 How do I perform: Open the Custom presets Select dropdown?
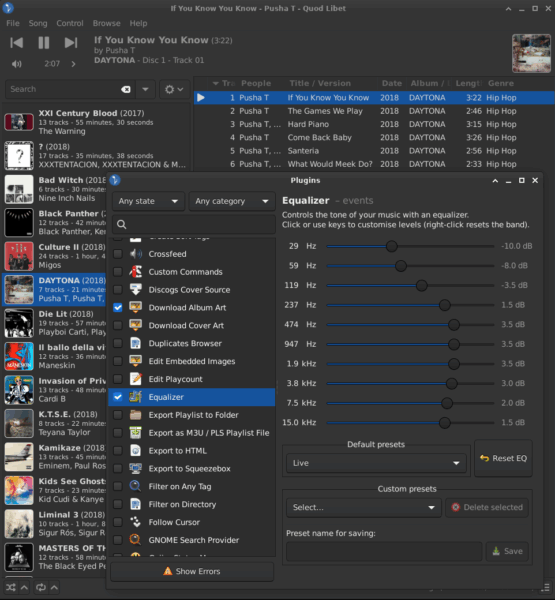(x=364, y=507)
